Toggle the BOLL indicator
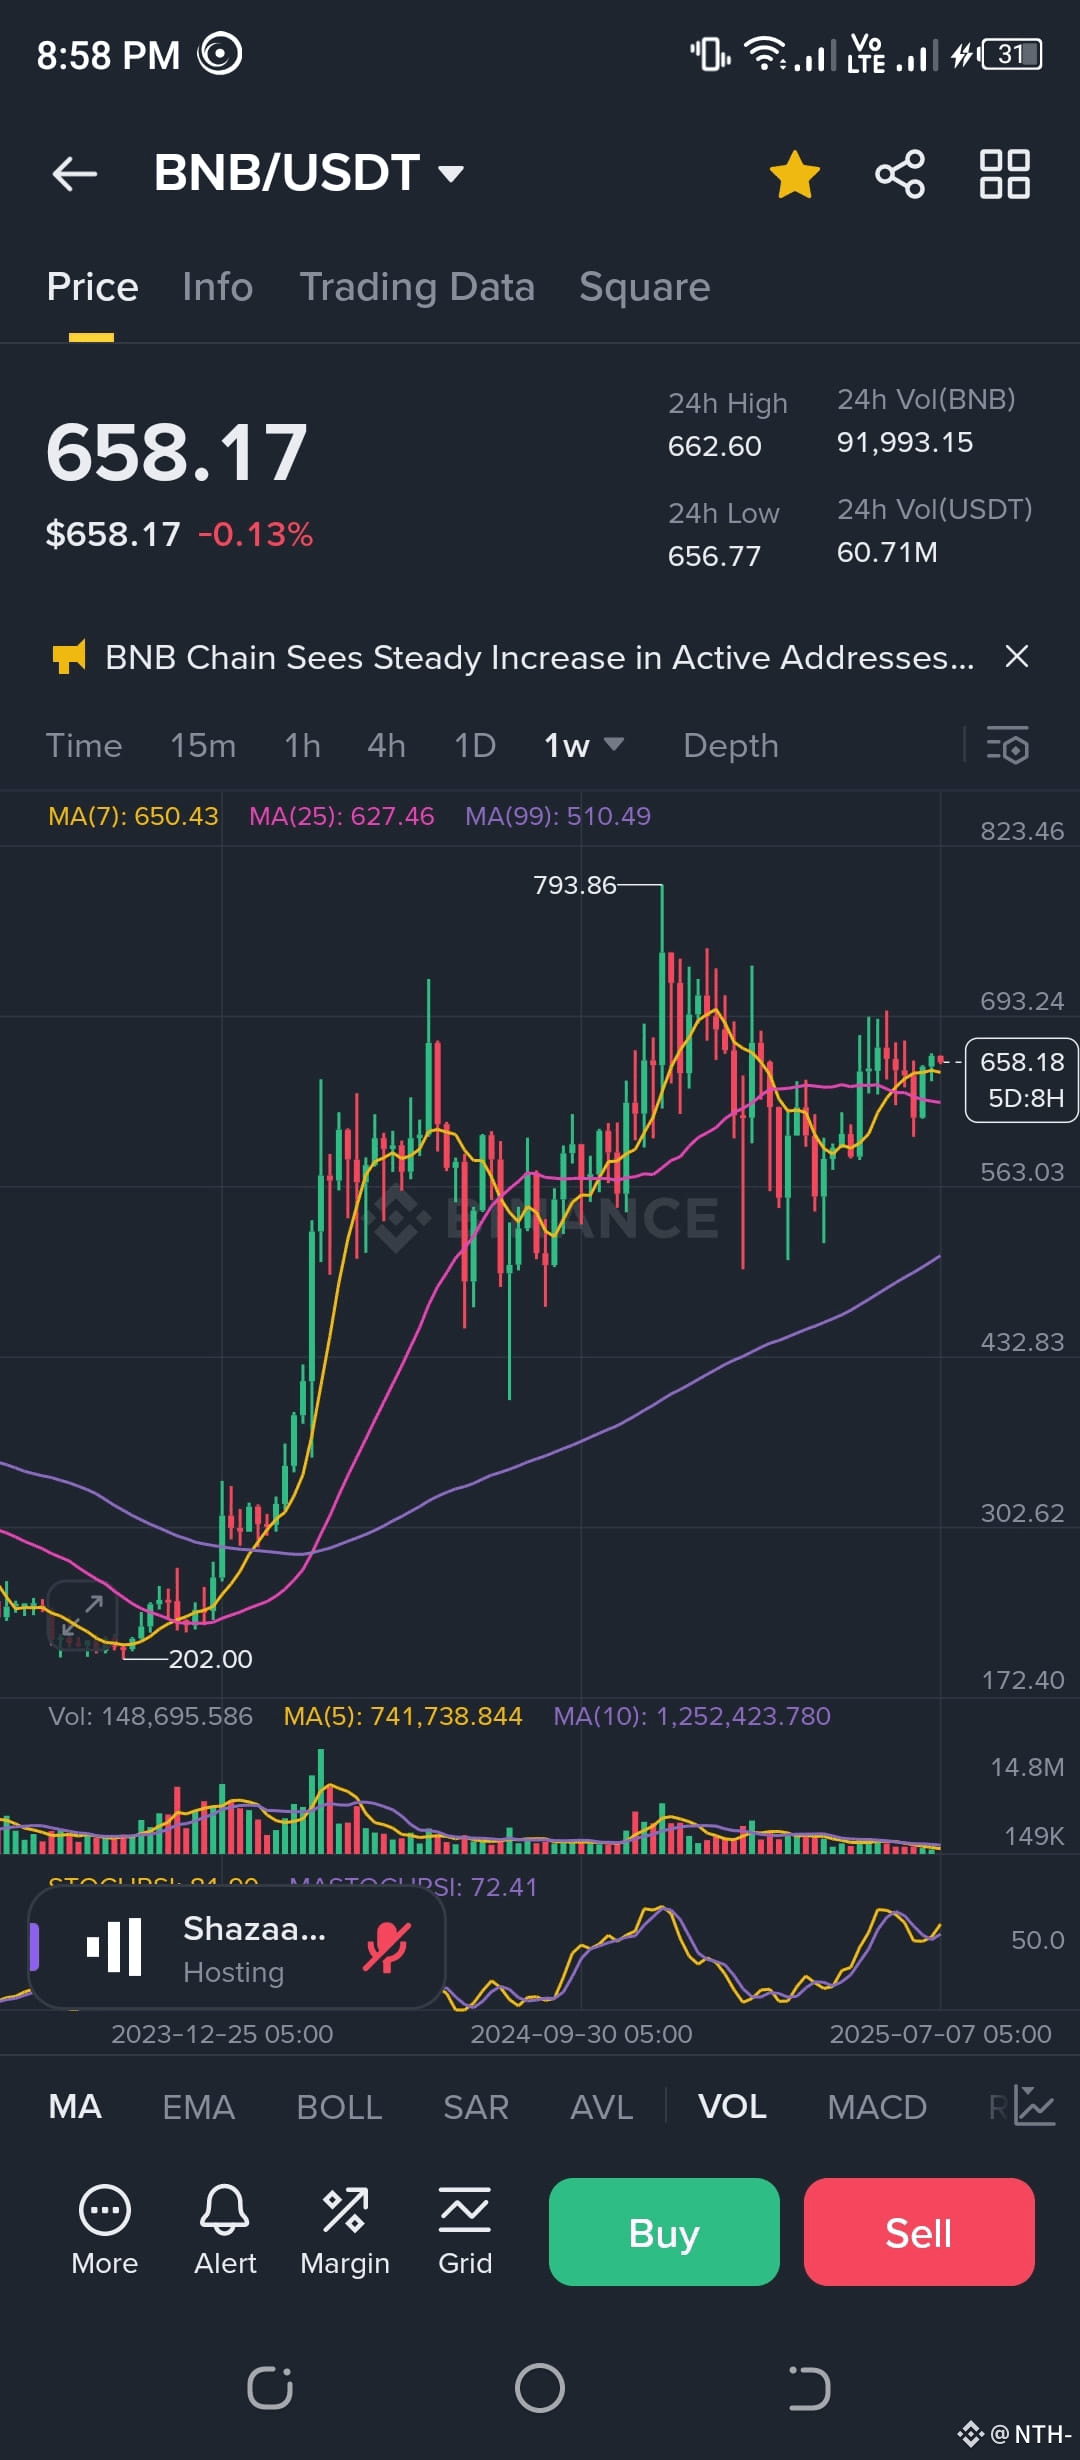The image size is (1080, 2460). tap(339, 2107)
